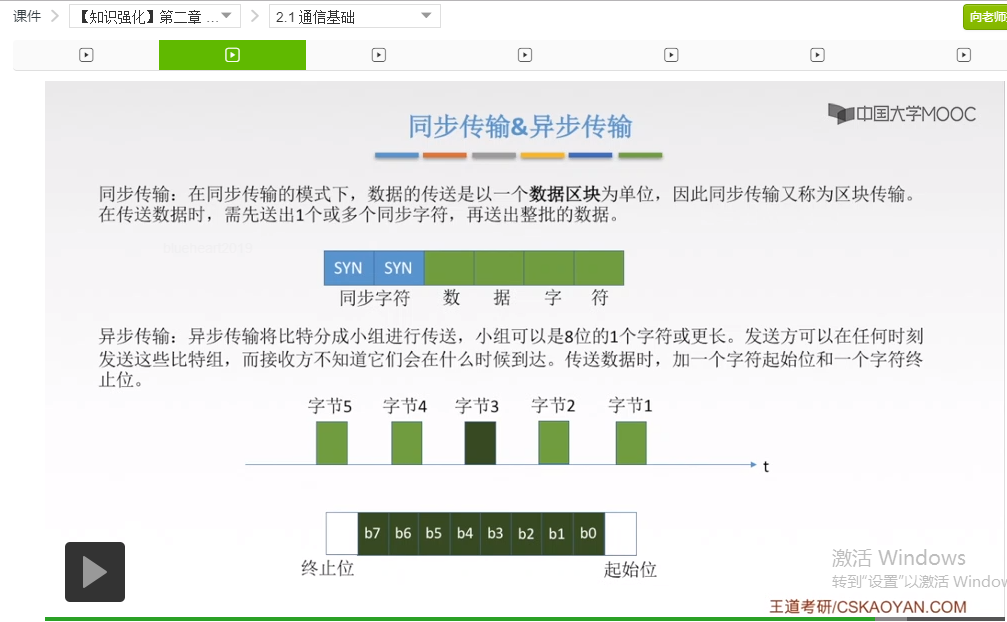Open the sixth video segment icon
The width and height of the screenshot is (1007, 622).
pyautogui.click(x=817, y=55)
